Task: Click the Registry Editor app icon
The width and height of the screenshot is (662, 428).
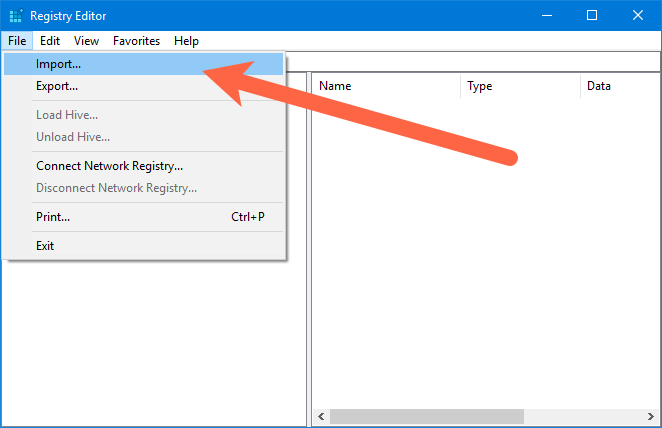Action: point(16,16)
